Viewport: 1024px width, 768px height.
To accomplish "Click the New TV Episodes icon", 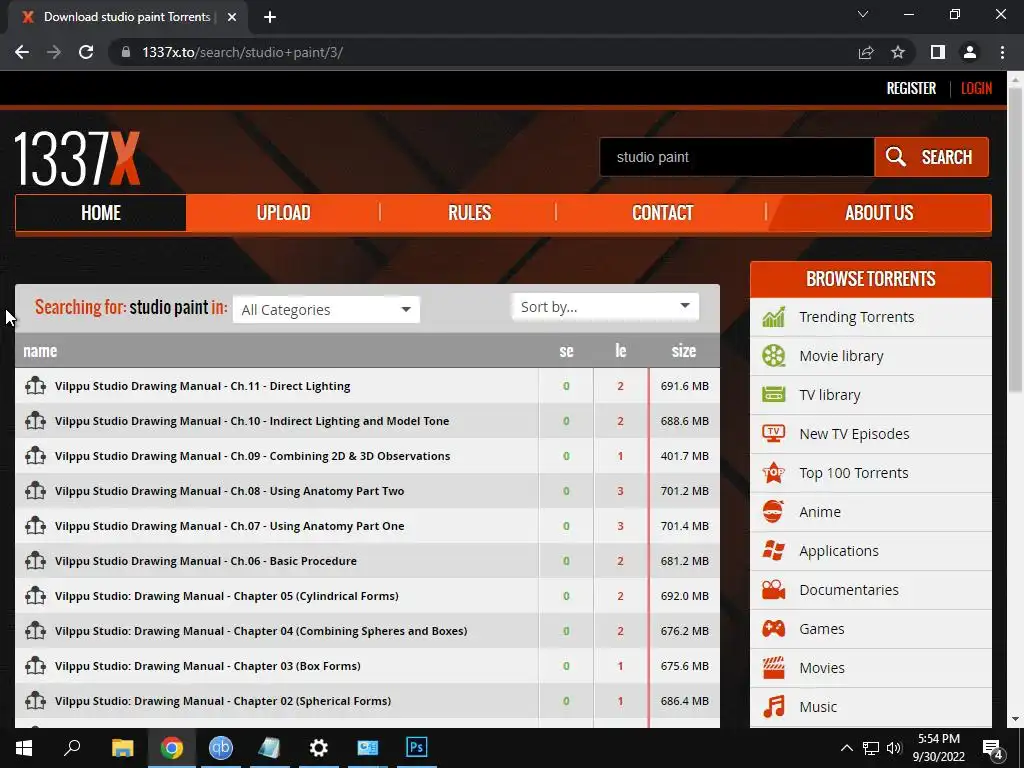I will coord(774,434).
